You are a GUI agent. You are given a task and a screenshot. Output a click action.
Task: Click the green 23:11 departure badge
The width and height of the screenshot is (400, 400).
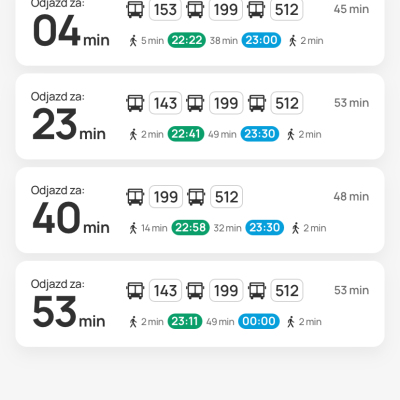tap(185, 321)
